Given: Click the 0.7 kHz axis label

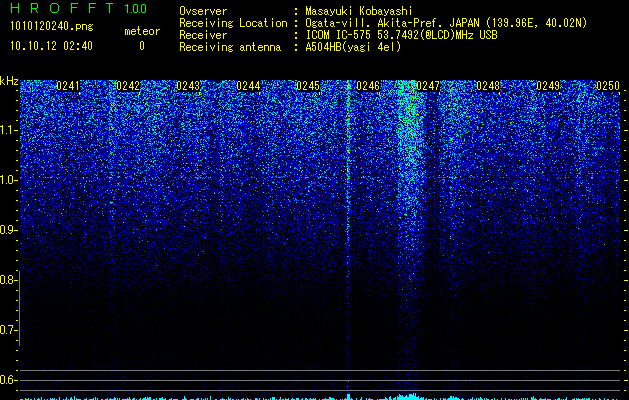Looking at the screenshot, I should point(8,330).
